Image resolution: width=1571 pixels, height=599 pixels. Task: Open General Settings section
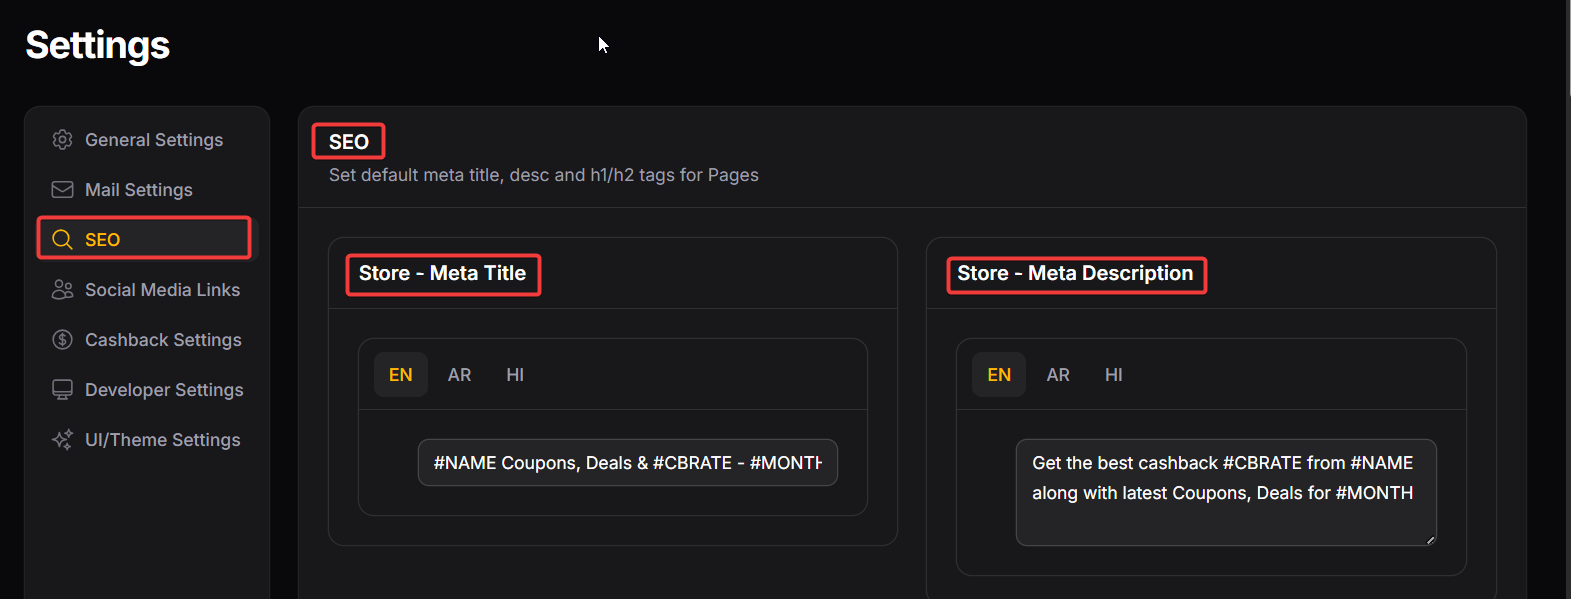coord(154,140)
